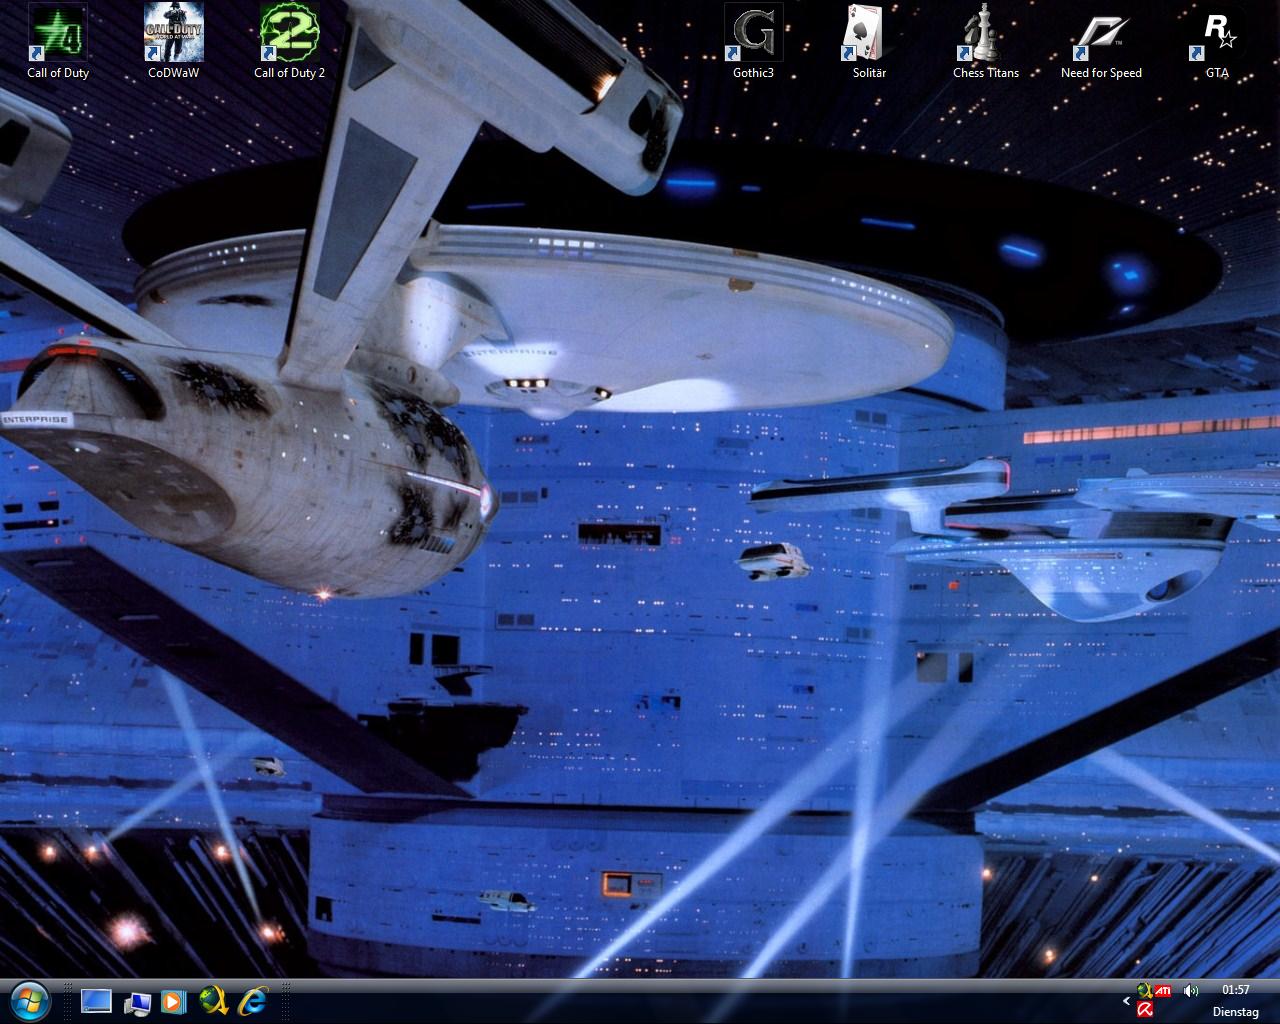Viewport: 1280px width, 1024px height.
Task: Launch the CoDWaW desktop shortcut
Action: point(173,33)
